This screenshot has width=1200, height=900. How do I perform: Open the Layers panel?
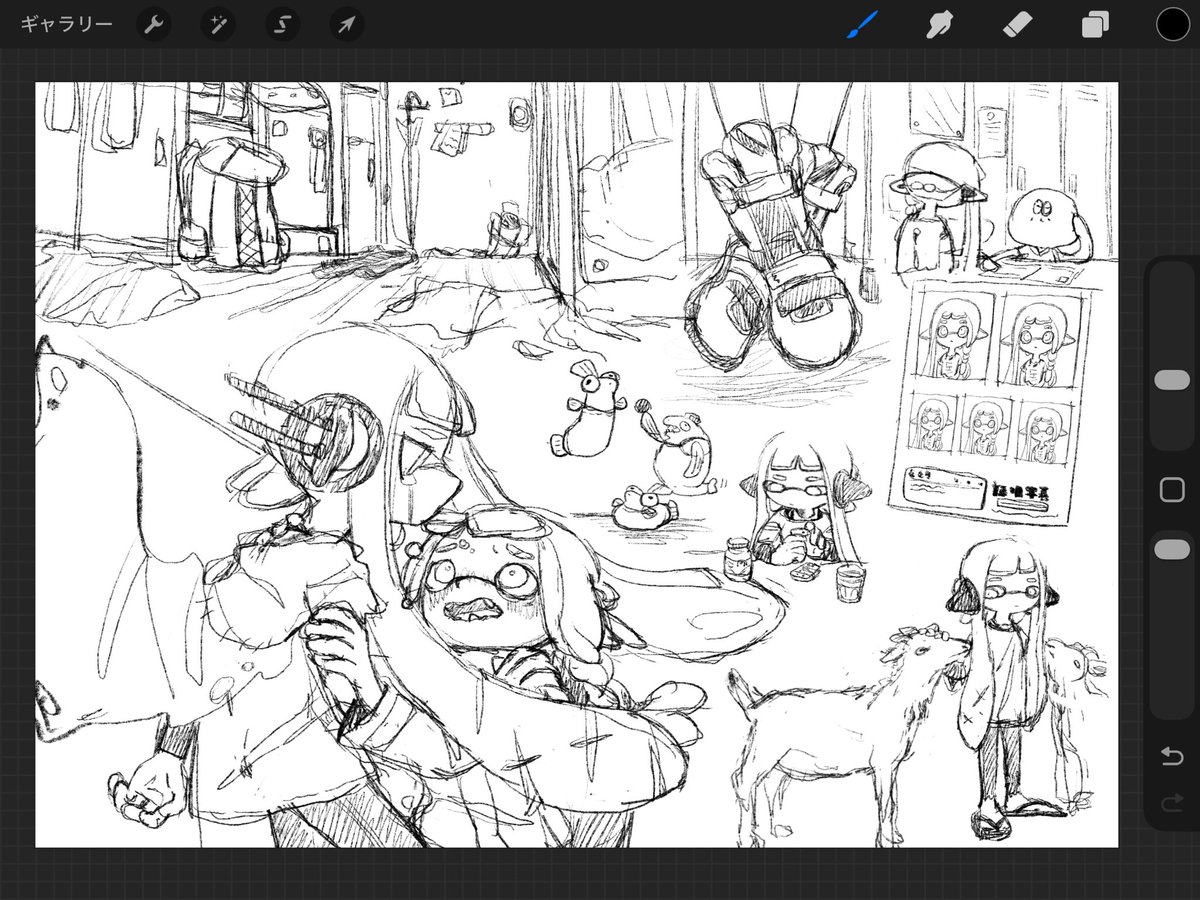pyautogui.click(x=1095, y=24)
